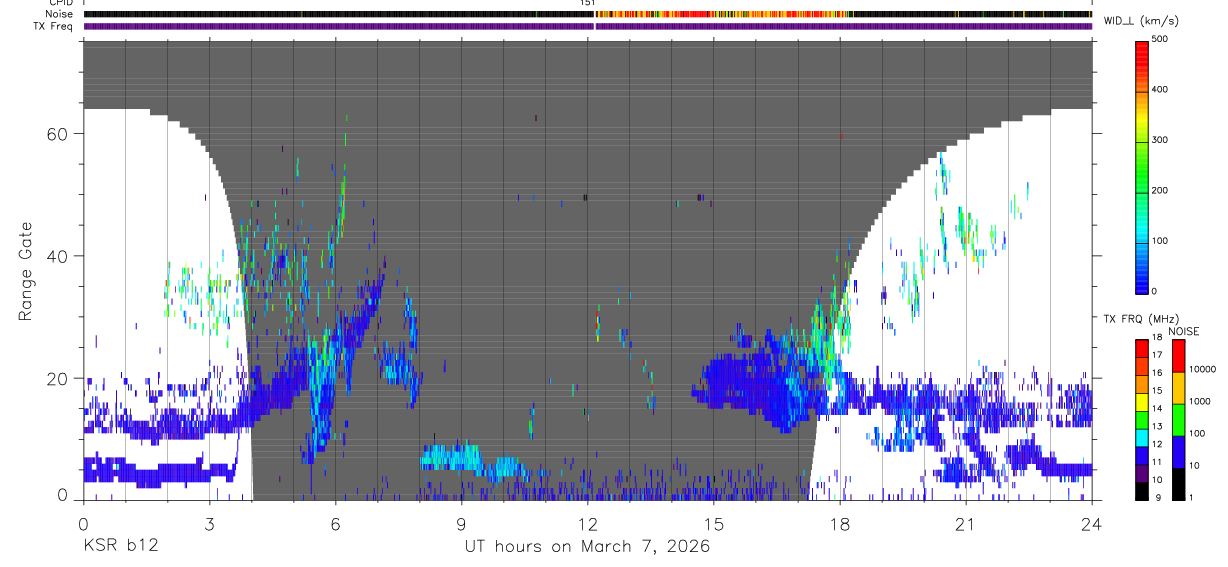Click the Noise strip above the plot
The image size is (1228, 567).
(x=587, y=14)
